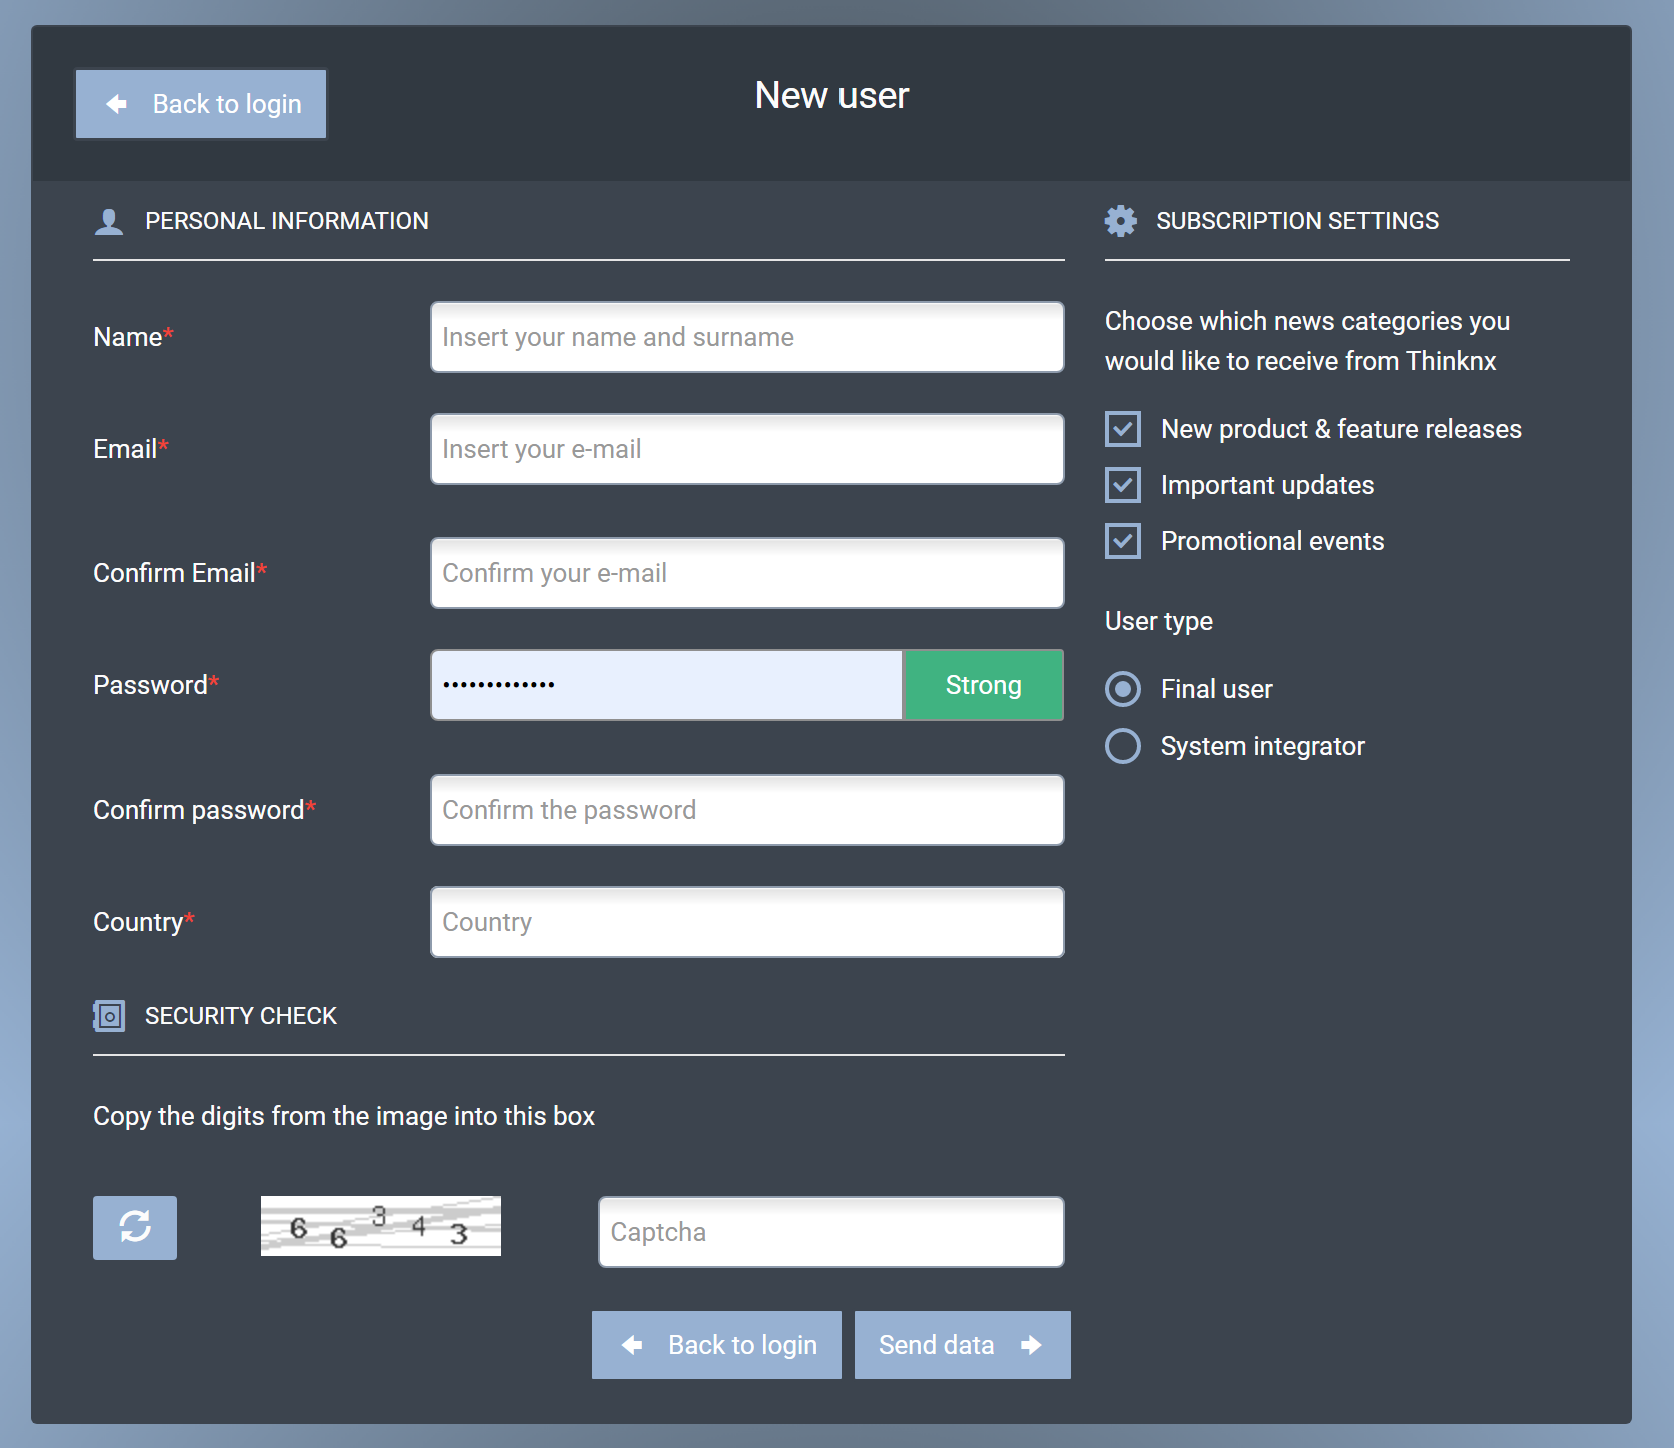Click the Password field with dots
This screenshot has width=1674, height=1448.
click(x=667, y=685)
